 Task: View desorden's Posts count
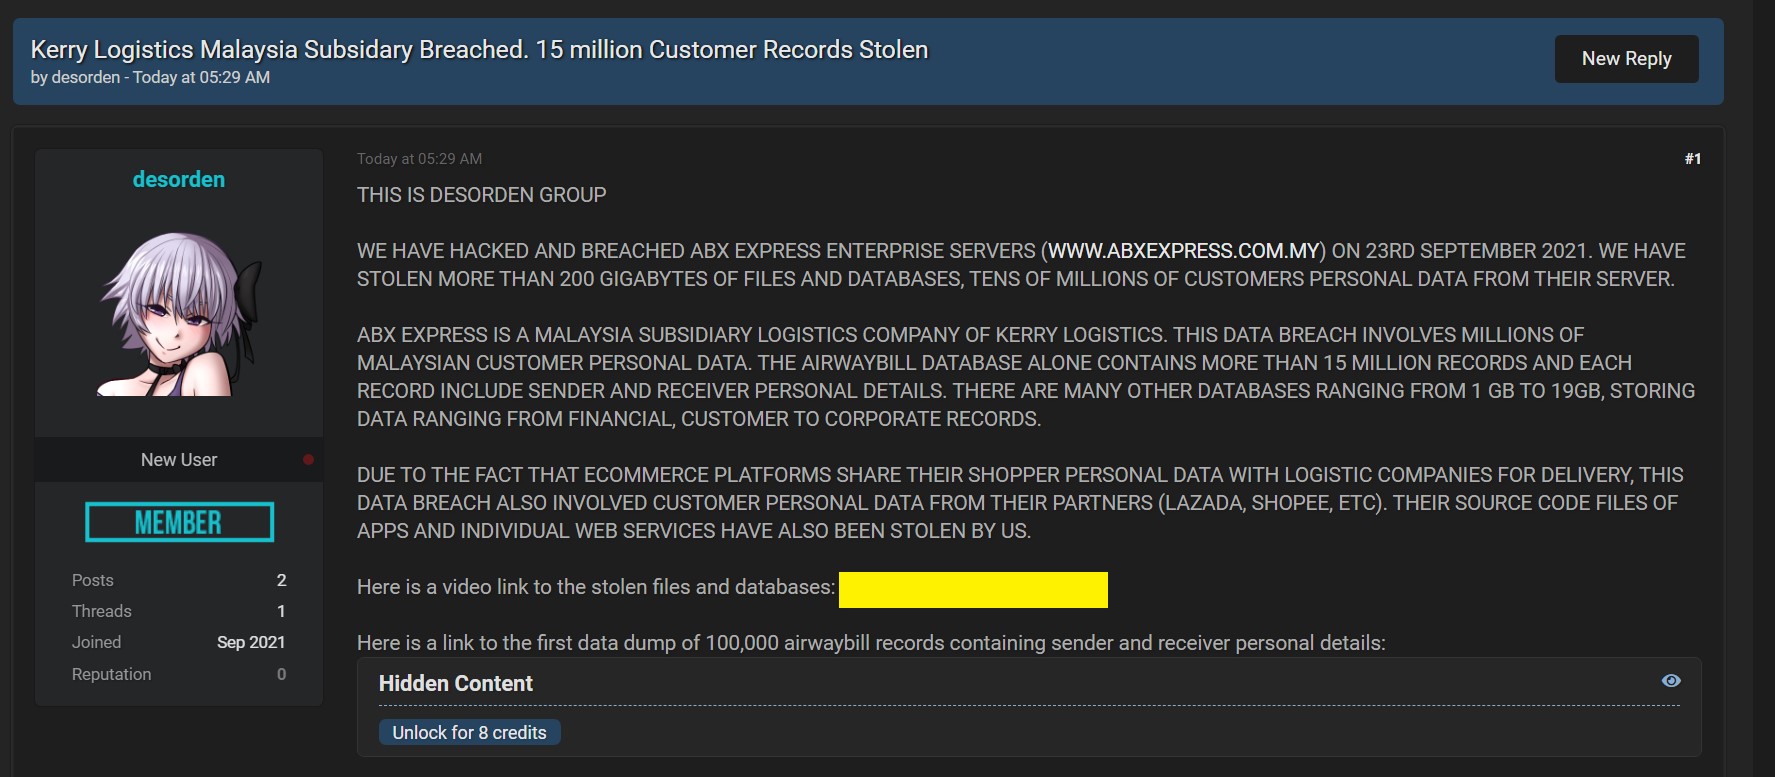click(x=281, y=580)
